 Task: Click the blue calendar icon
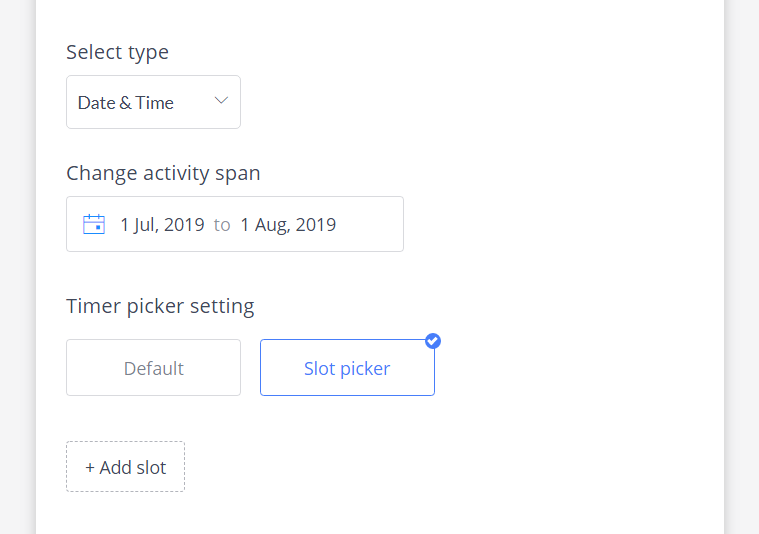pyautogui.click(x=94, y=224)
